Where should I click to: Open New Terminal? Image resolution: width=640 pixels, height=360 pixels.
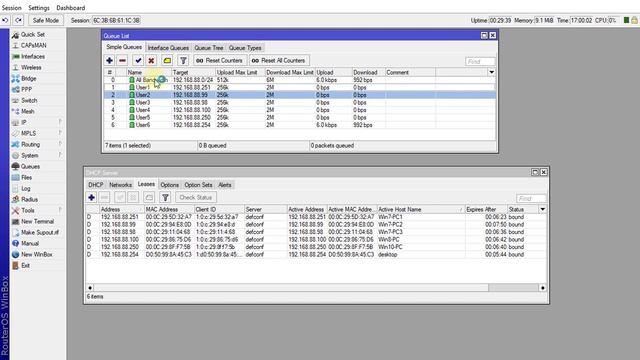(x=37, y=222)
